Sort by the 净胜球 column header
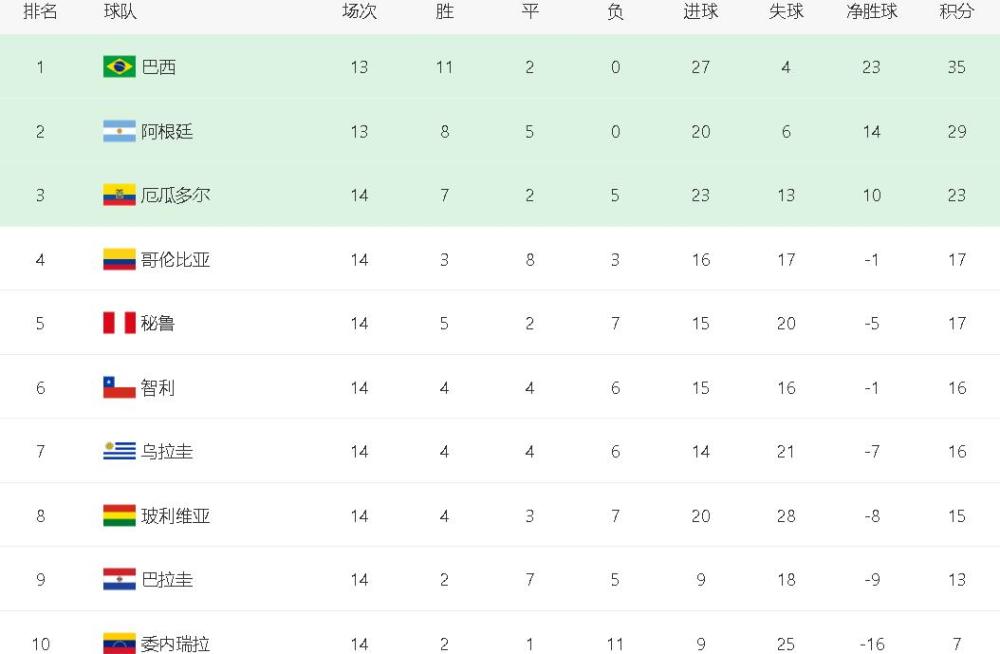1000x654 pixels. pos(872,11)
